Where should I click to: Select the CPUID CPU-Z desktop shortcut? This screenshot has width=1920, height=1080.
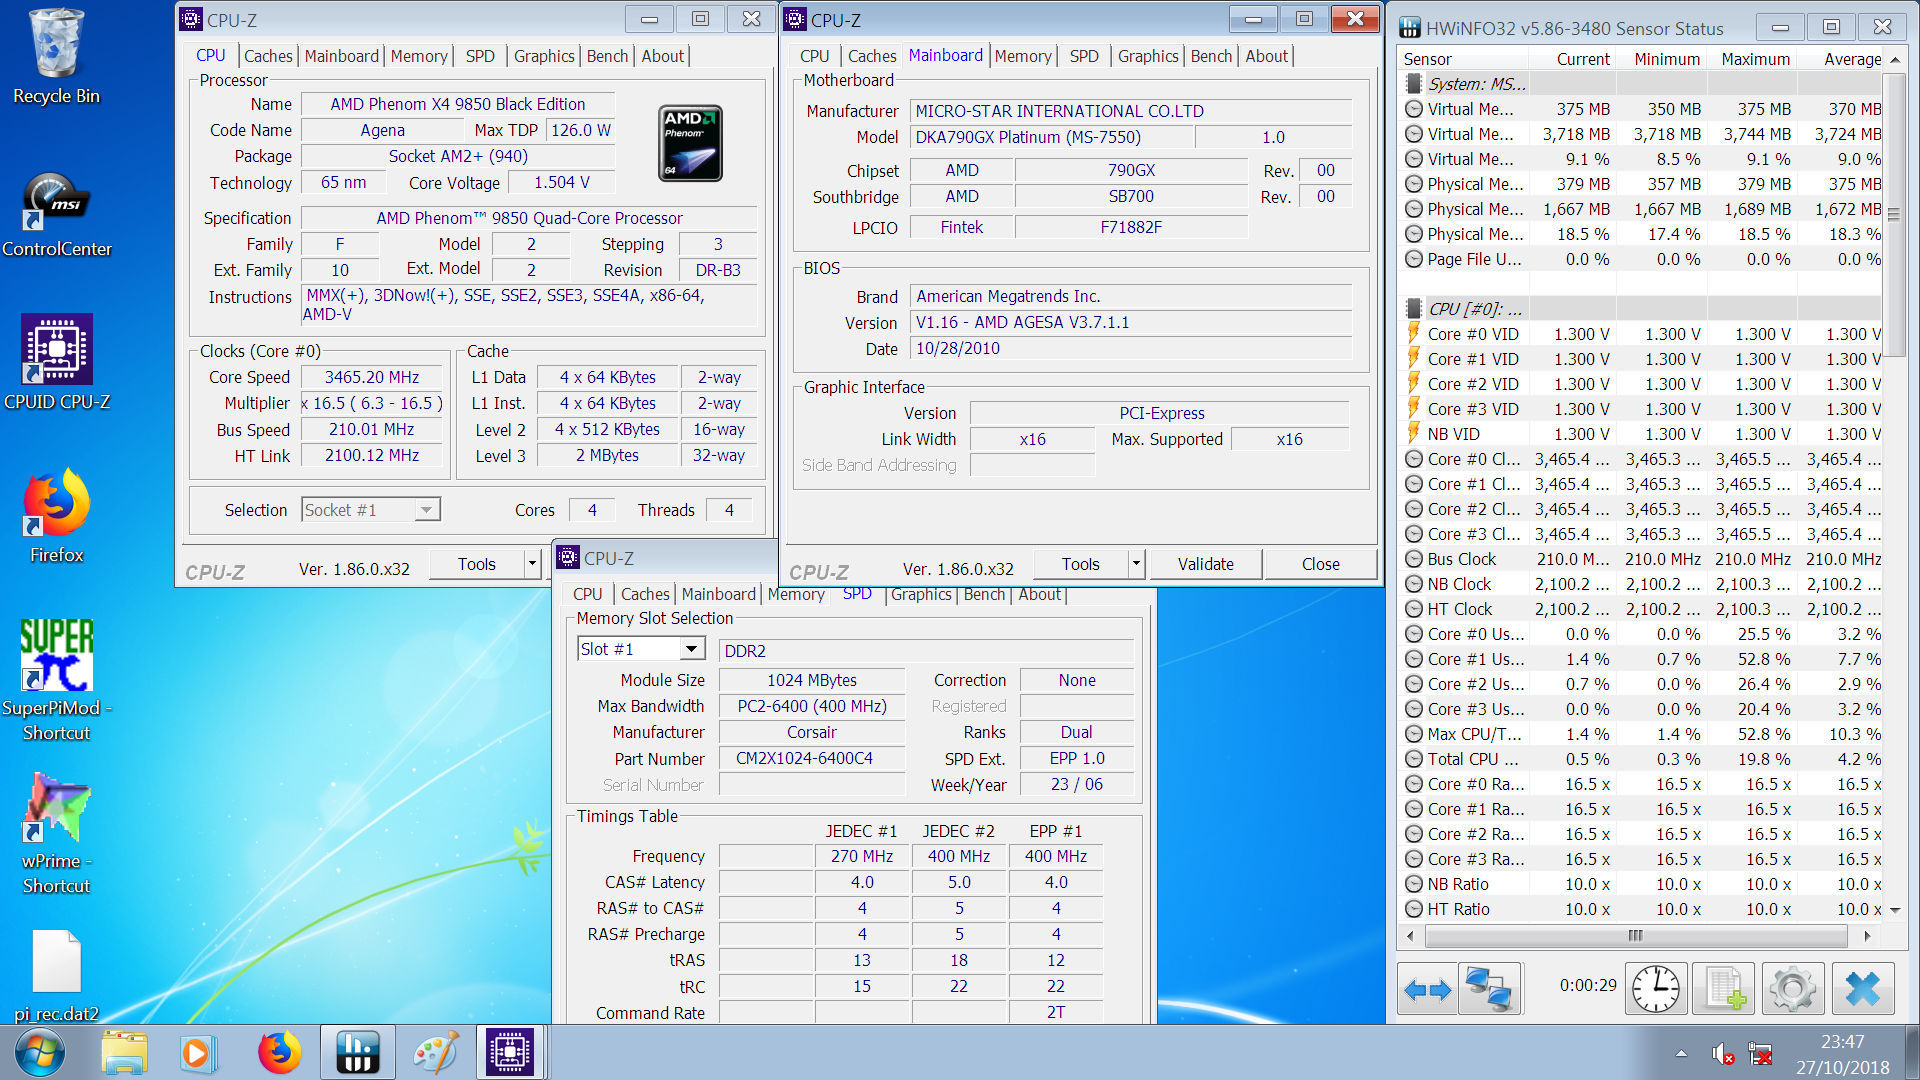point(56,362)
